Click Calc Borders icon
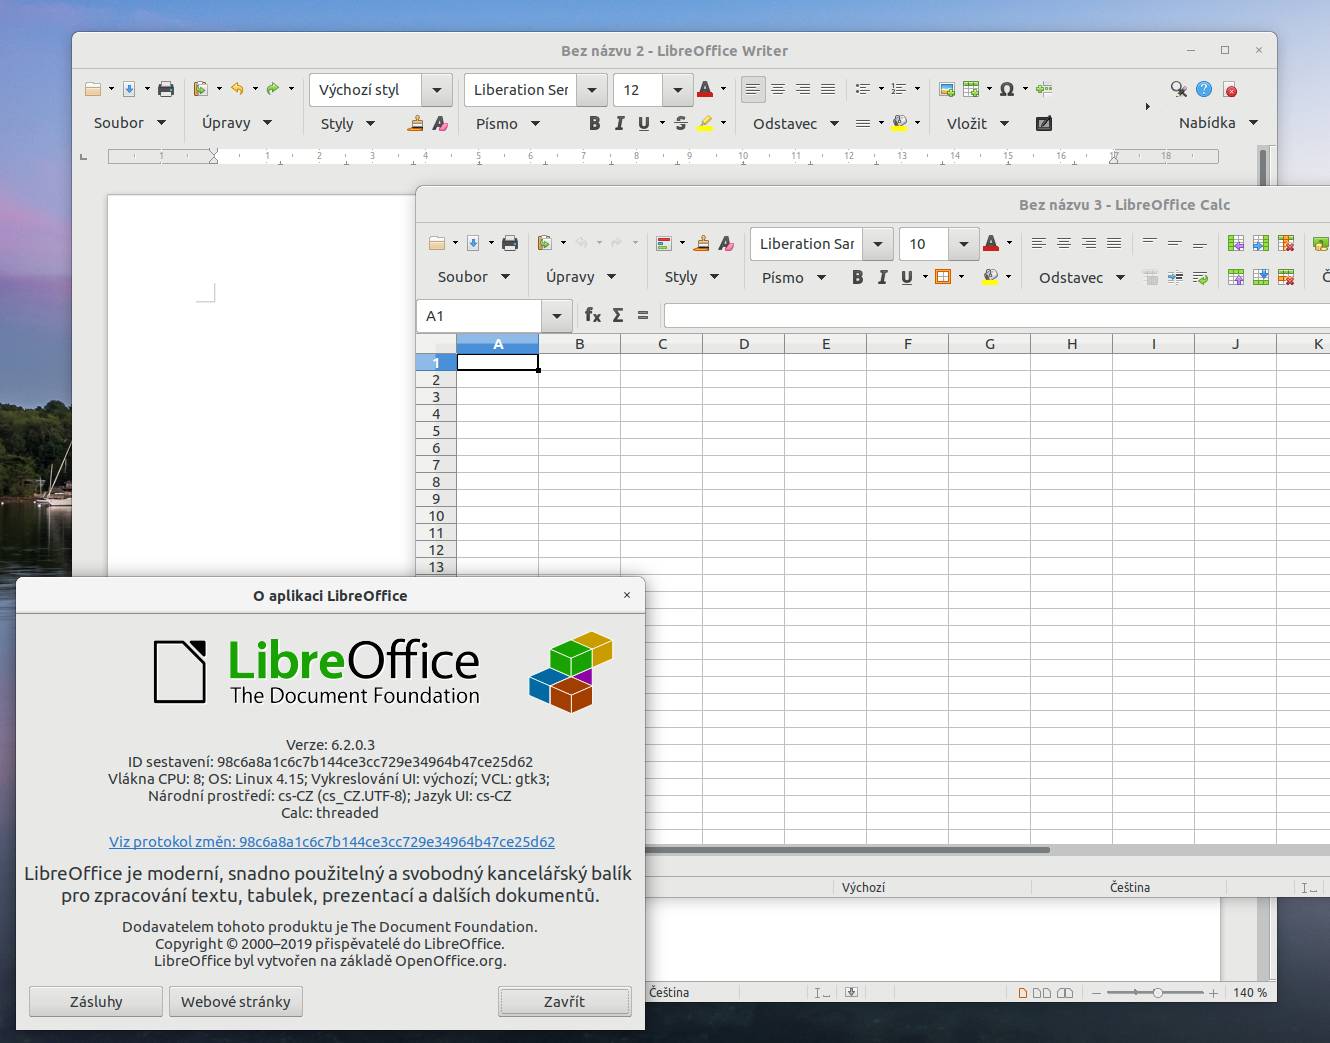 pos(943,277)
